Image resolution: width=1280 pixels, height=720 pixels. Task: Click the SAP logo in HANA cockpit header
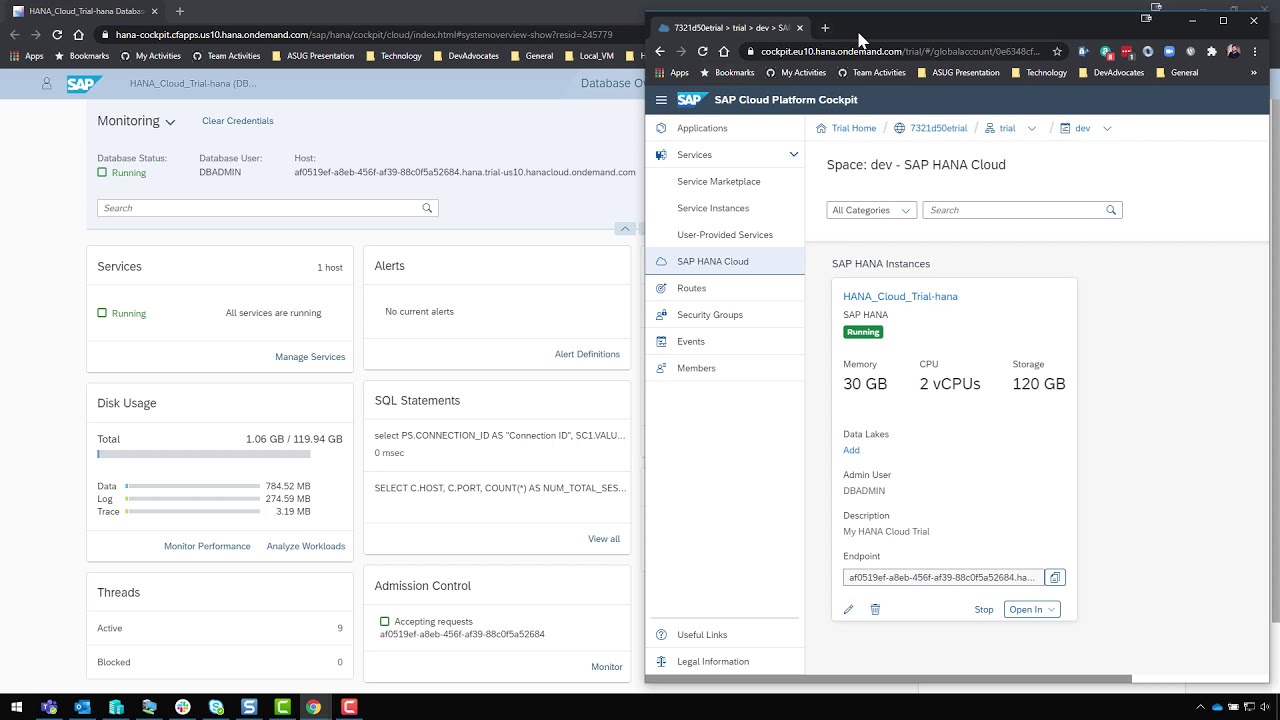(84, 84)
